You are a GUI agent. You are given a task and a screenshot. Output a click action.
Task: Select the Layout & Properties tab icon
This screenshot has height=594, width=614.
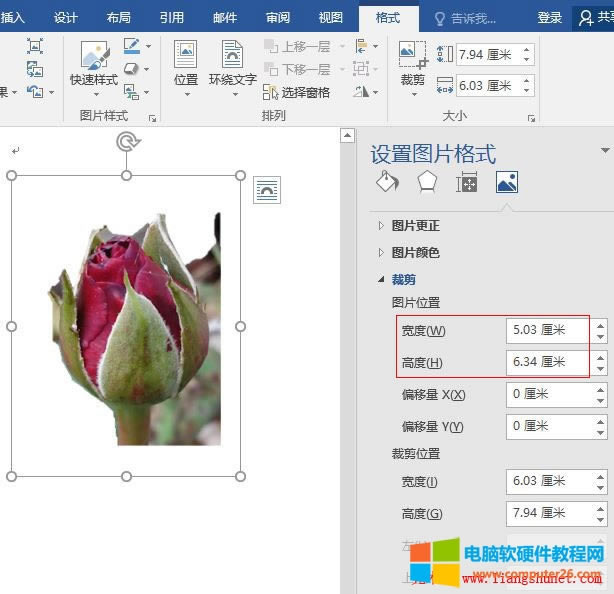coord(466,182)
